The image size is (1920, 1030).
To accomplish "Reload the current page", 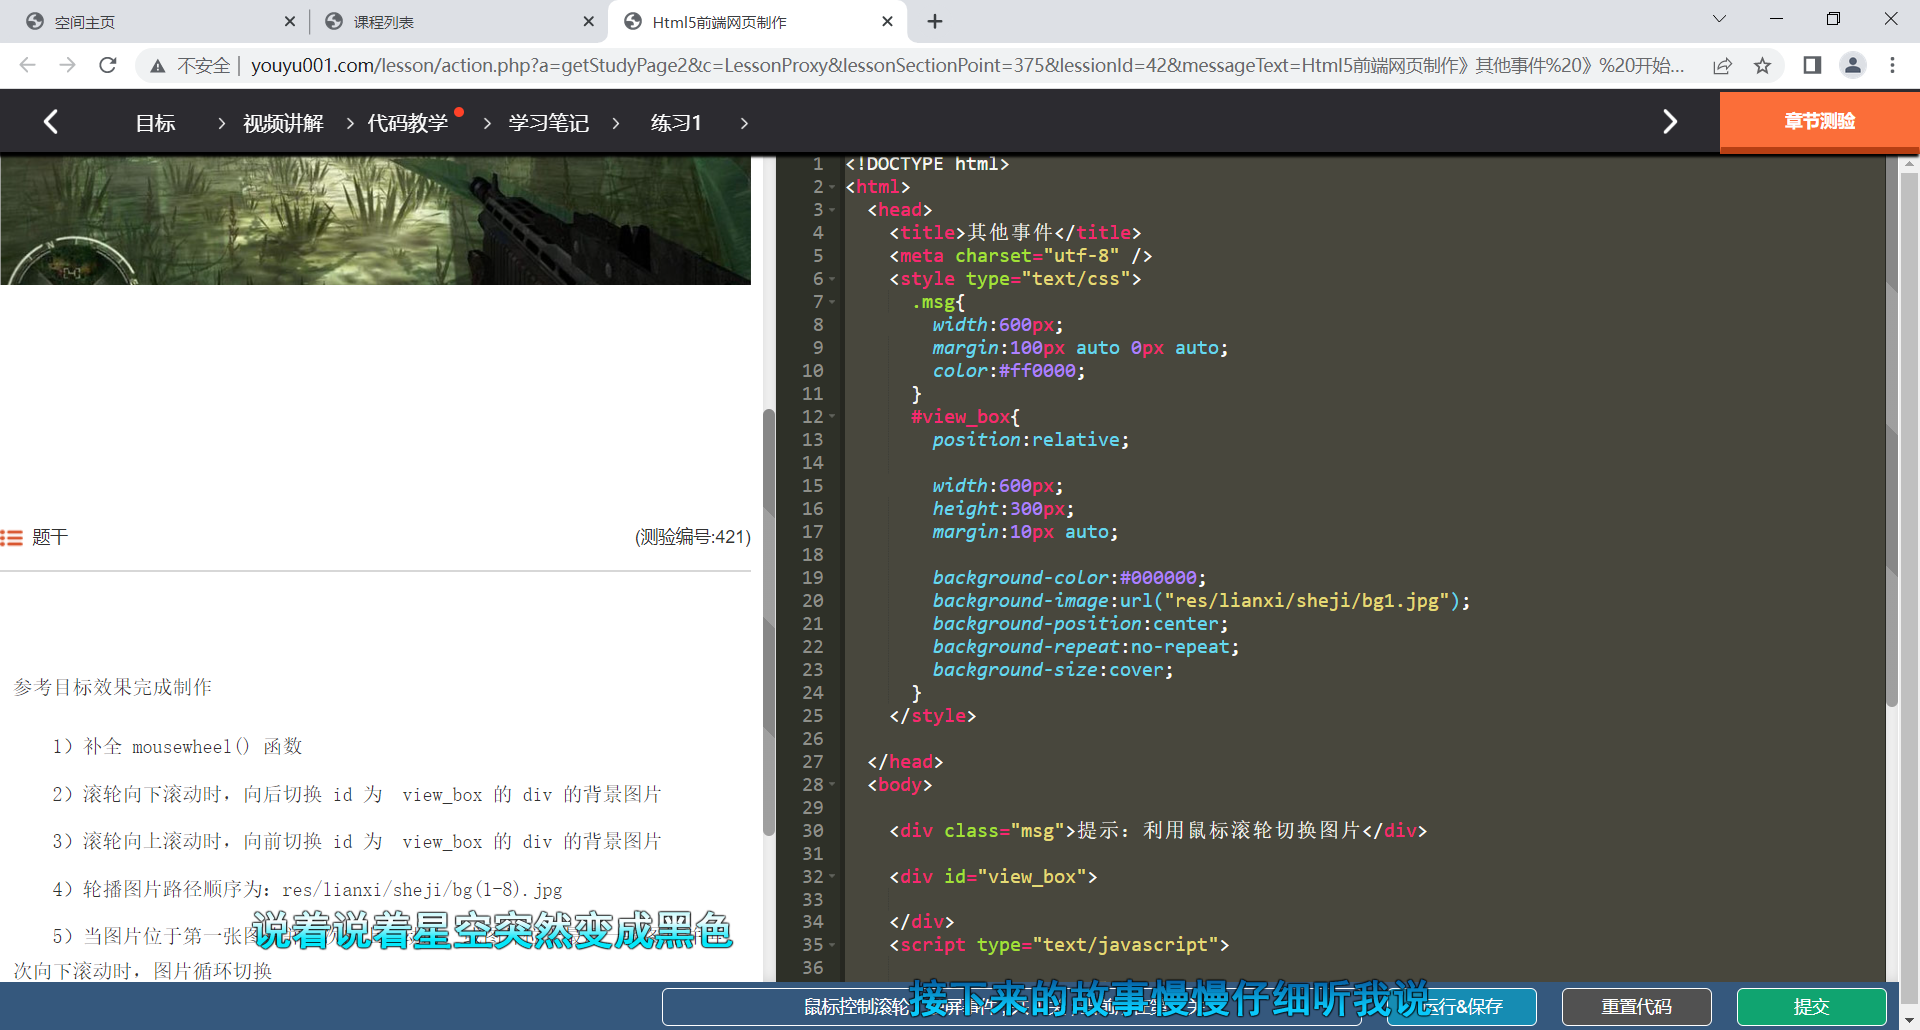I will click(x=108, y=65).
